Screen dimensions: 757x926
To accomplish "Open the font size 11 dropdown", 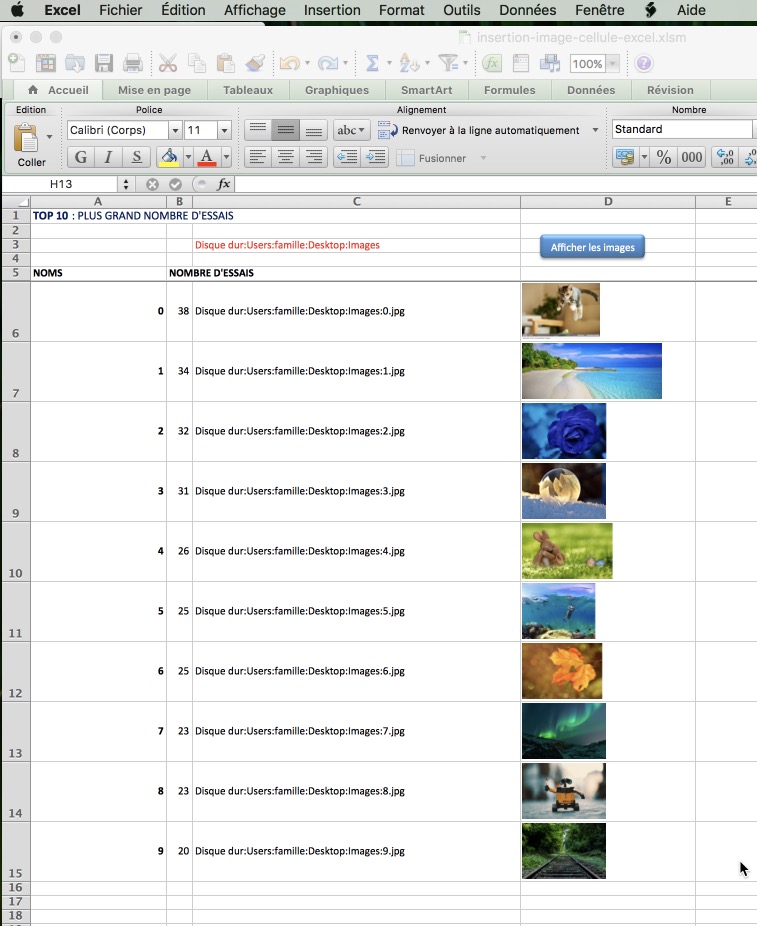I will coord(224,130).
